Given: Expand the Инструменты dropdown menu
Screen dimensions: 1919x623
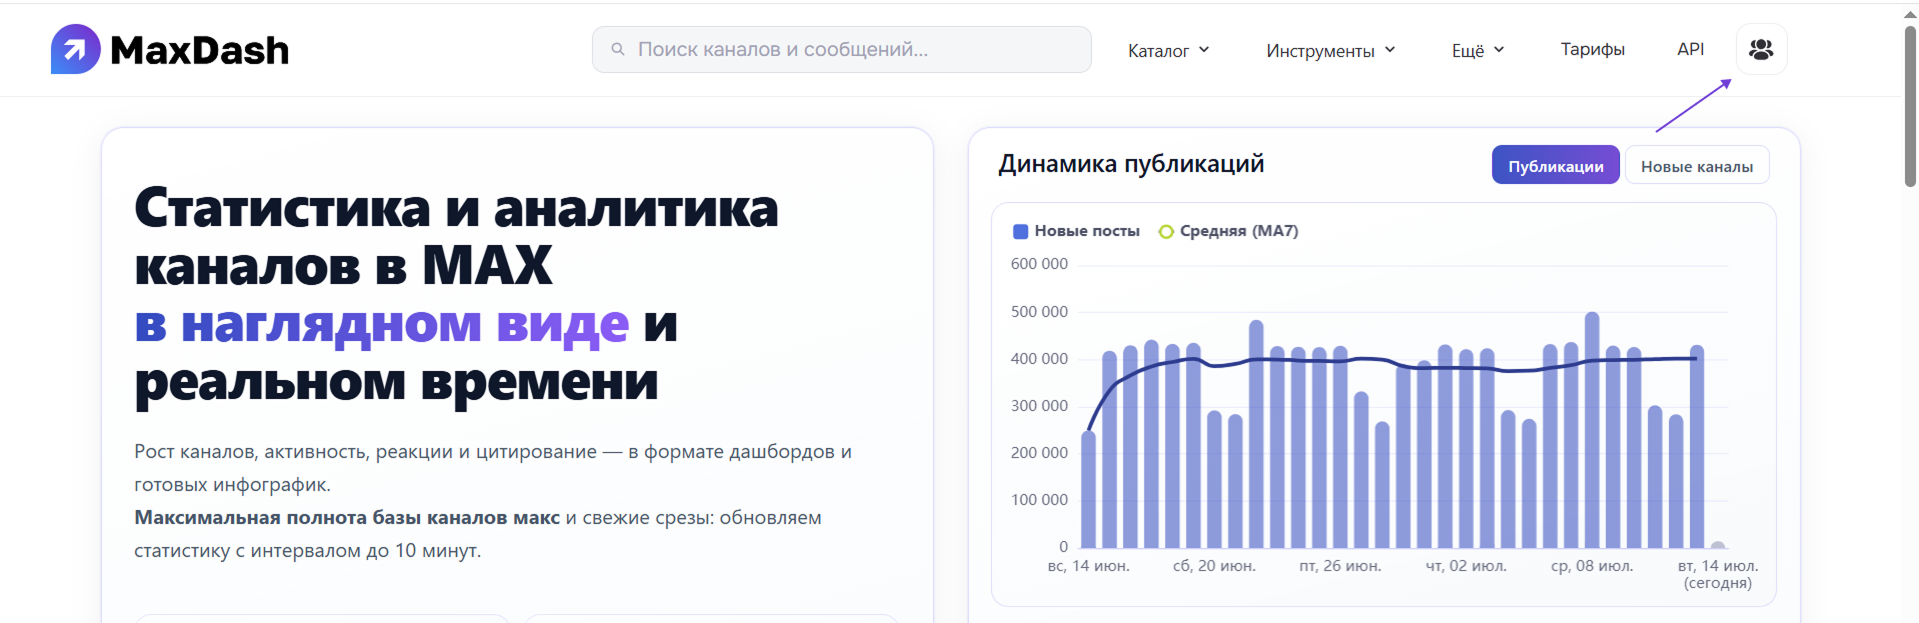Looking at the screenshot, I should [x=1331, y=50].
